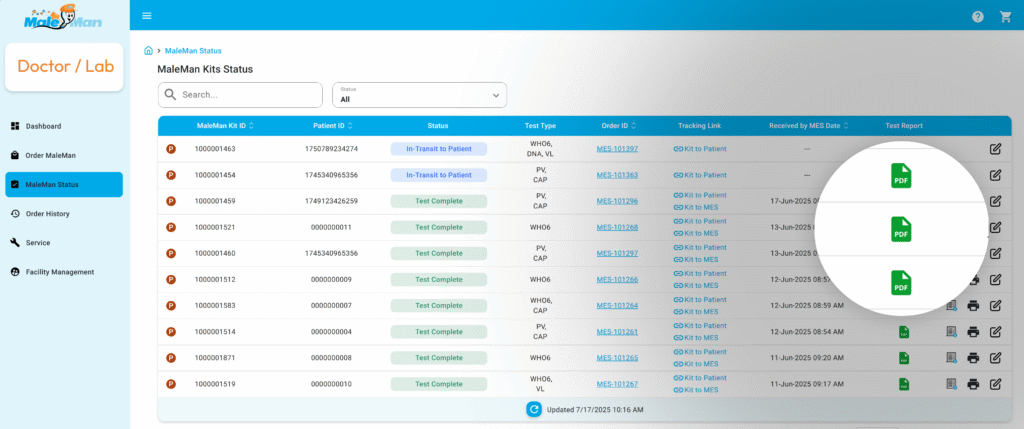Open order link MES-101267
The width and height of the screenshot is (1024, 429).
point(617,384)
